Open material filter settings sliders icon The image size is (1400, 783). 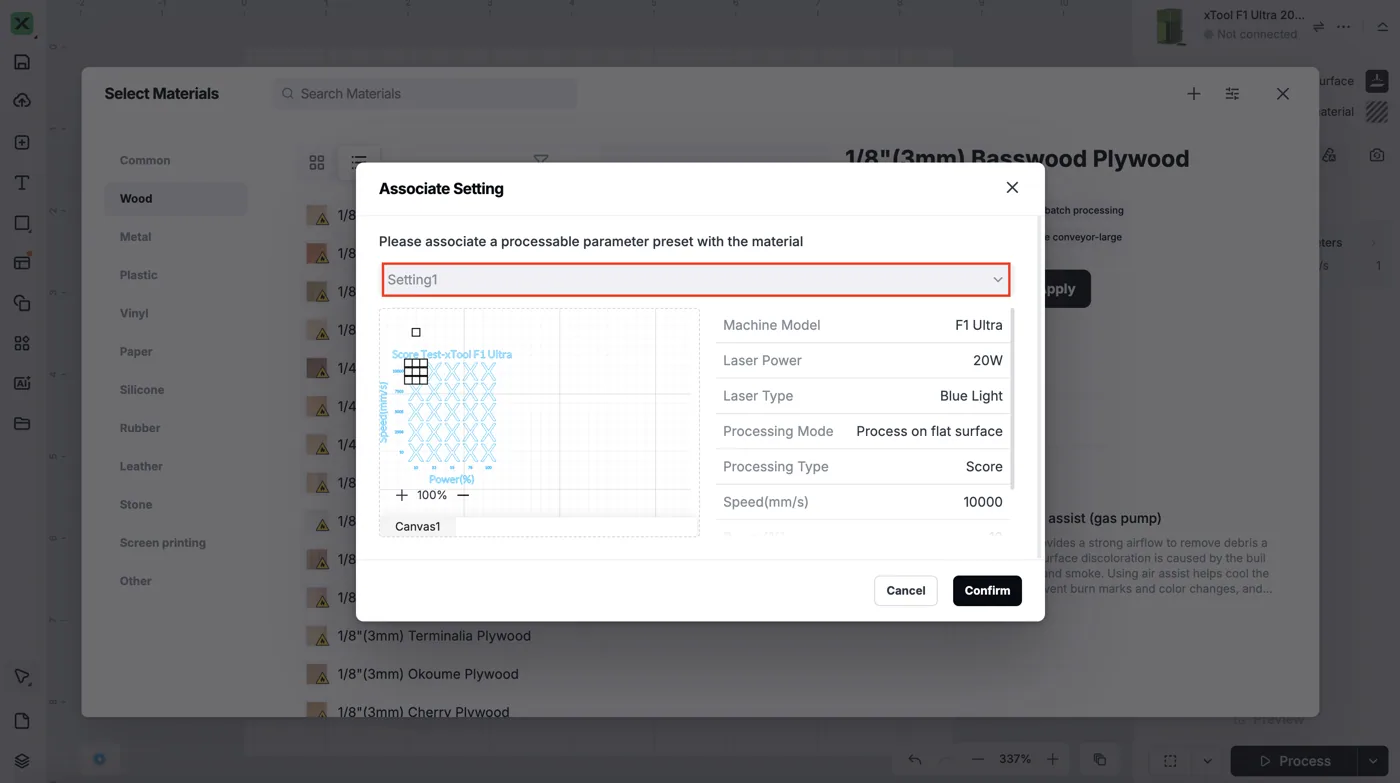pyautogui.click(x=1232, y=94)
